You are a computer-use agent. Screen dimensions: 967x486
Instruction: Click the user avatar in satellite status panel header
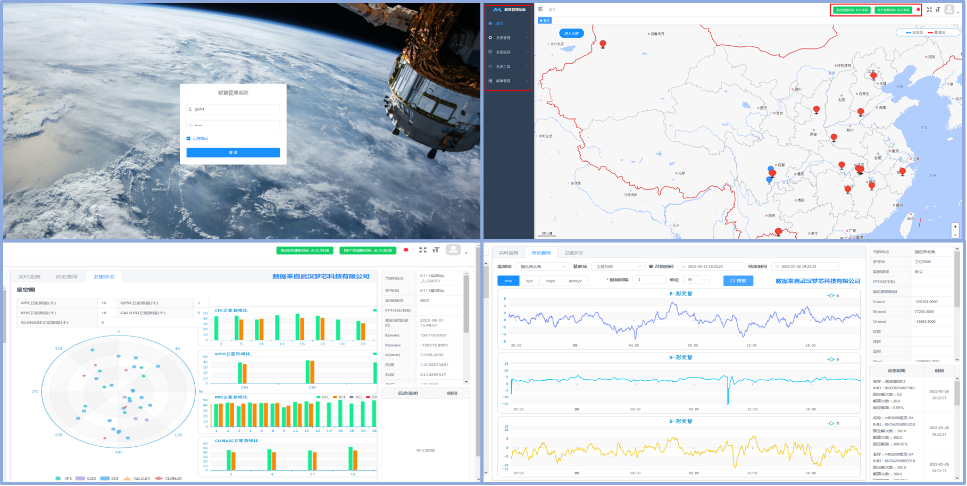[x=453, y=250]
